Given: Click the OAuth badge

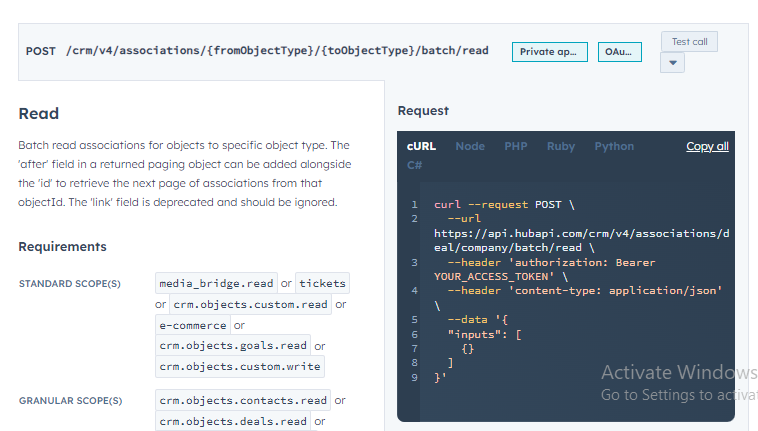Looking at the screenshot, I should [620, 52].
